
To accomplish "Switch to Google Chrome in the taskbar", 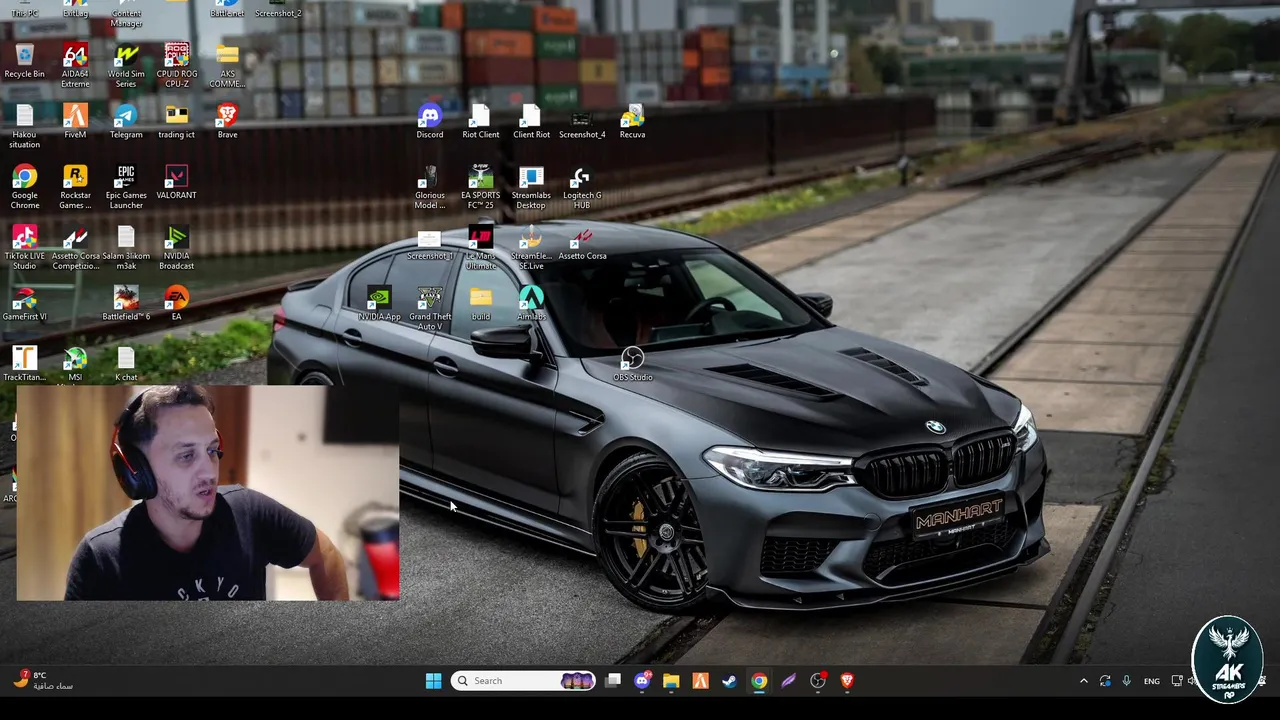I will pos(759,681).
